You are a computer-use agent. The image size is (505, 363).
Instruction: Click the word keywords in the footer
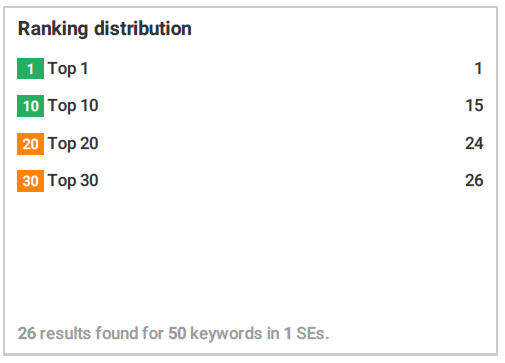click(226, 334)
